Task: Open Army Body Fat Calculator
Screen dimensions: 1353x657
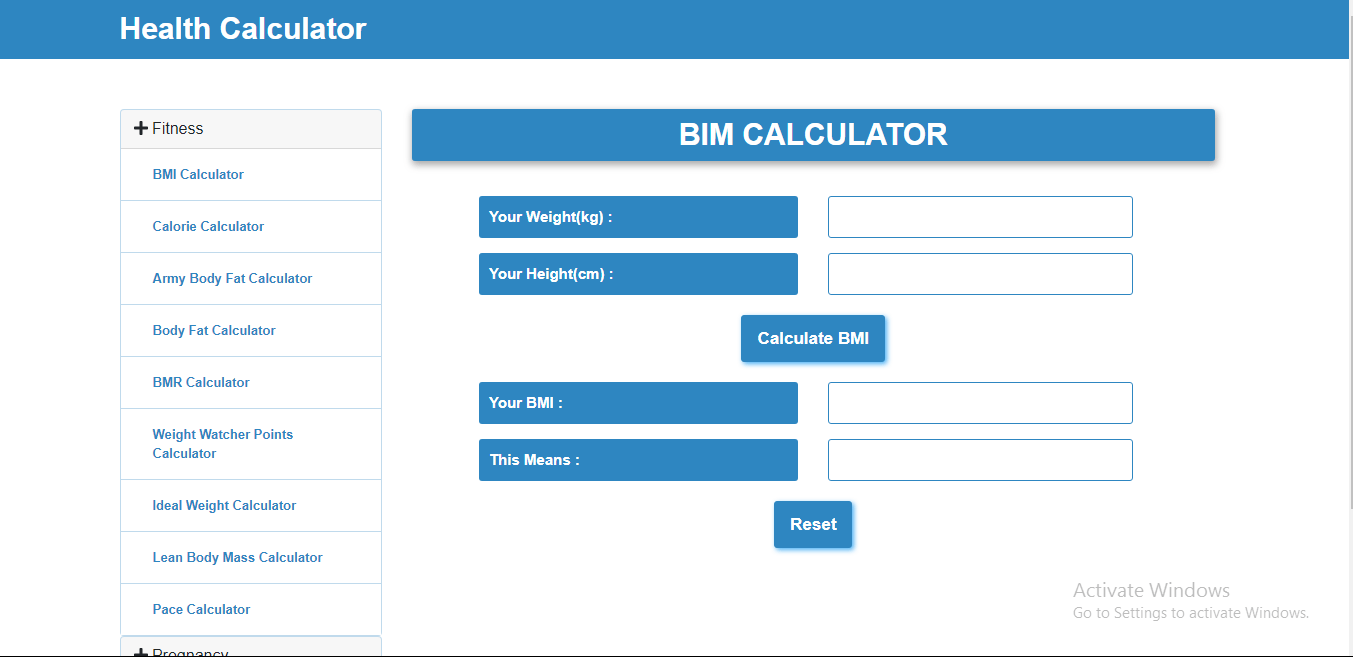Action: (x=232, y=278)
